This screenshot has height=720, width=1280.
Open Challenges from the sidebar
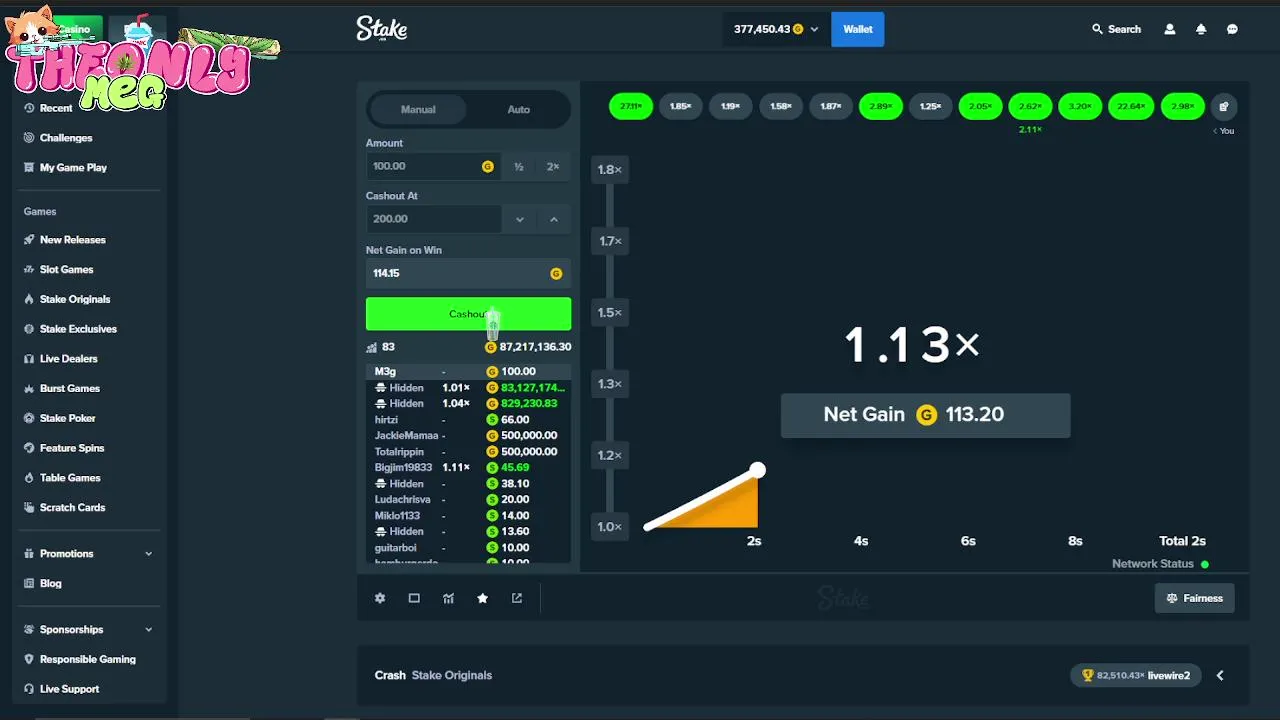point(57,138)
